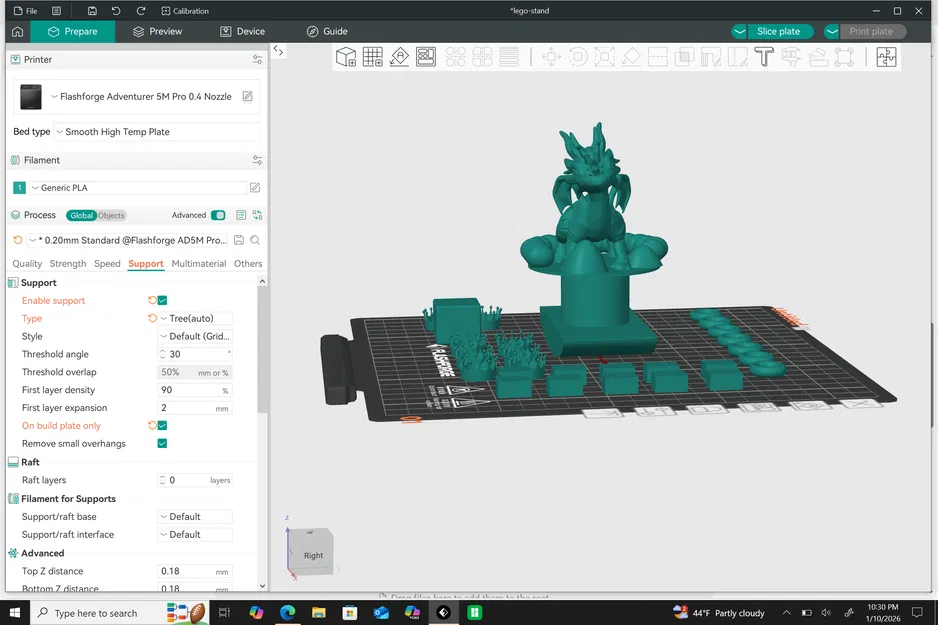Switch to the Quality settings tab
Viewport: 938px width, 625px height.
click(27, 264)
